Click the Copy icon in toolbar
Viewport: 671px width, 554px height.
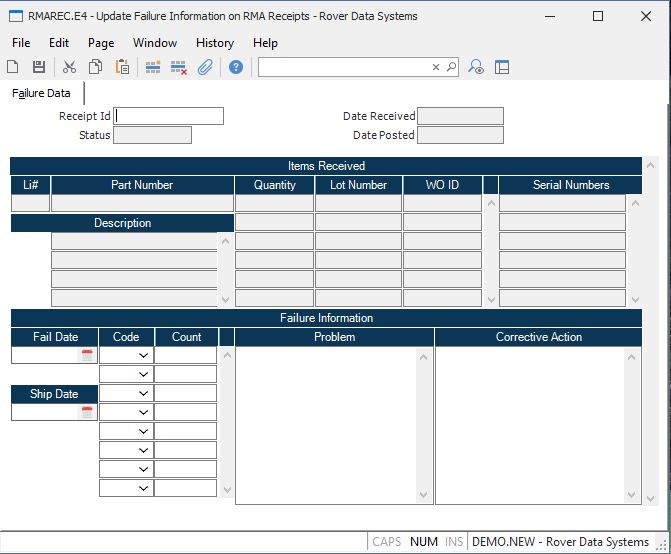(95, 67)
